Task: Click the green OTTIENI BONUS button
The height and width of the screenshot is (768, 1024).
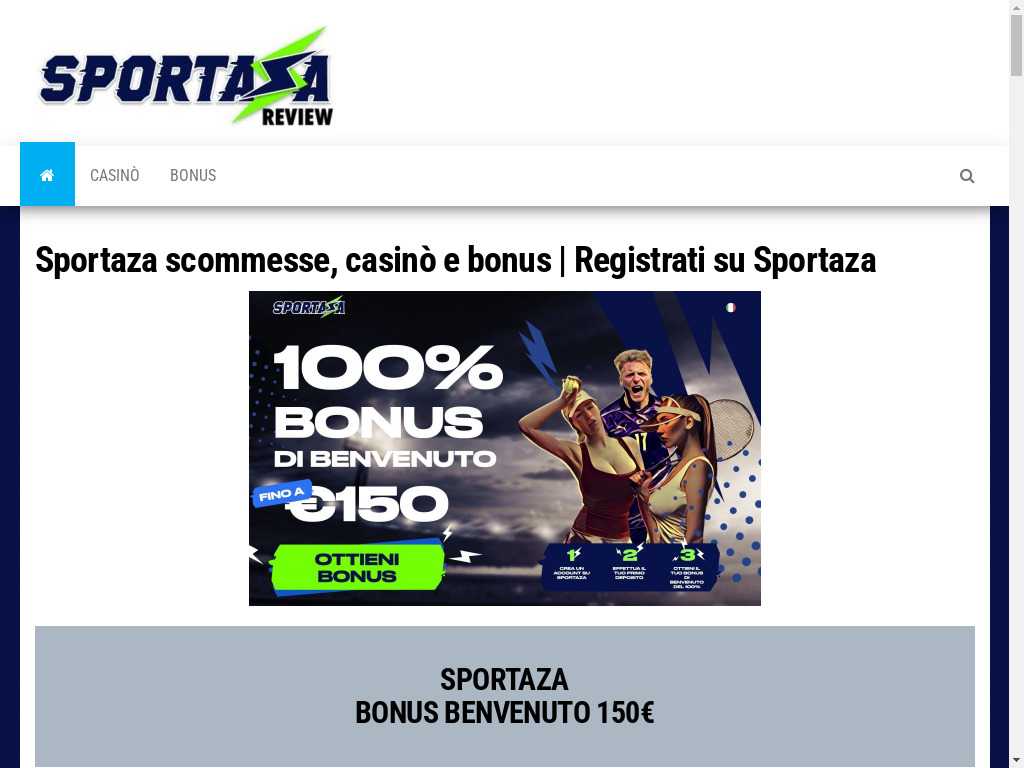Action: [x=357, y=568]
